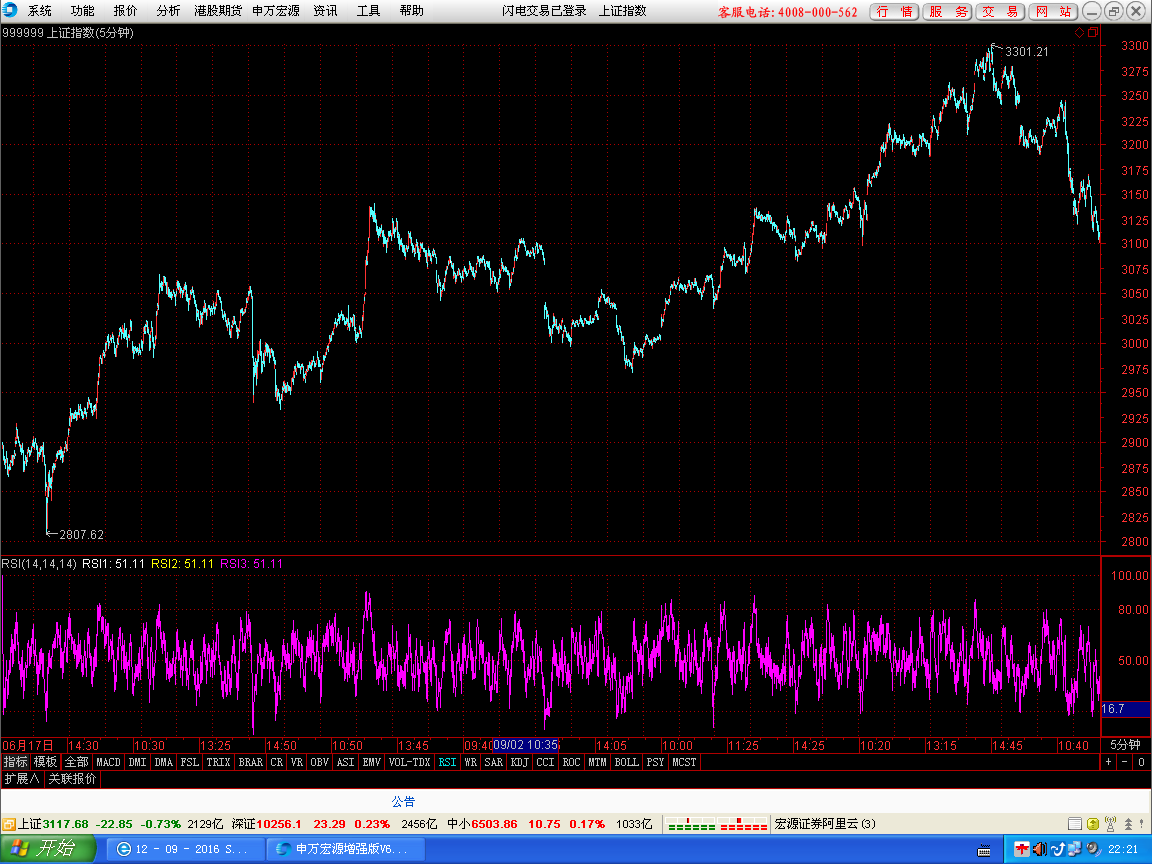Image resolution: width=1152 pixels, height=864 pixels.
Task: Open the 工具 menu
Action: point(368,11)
